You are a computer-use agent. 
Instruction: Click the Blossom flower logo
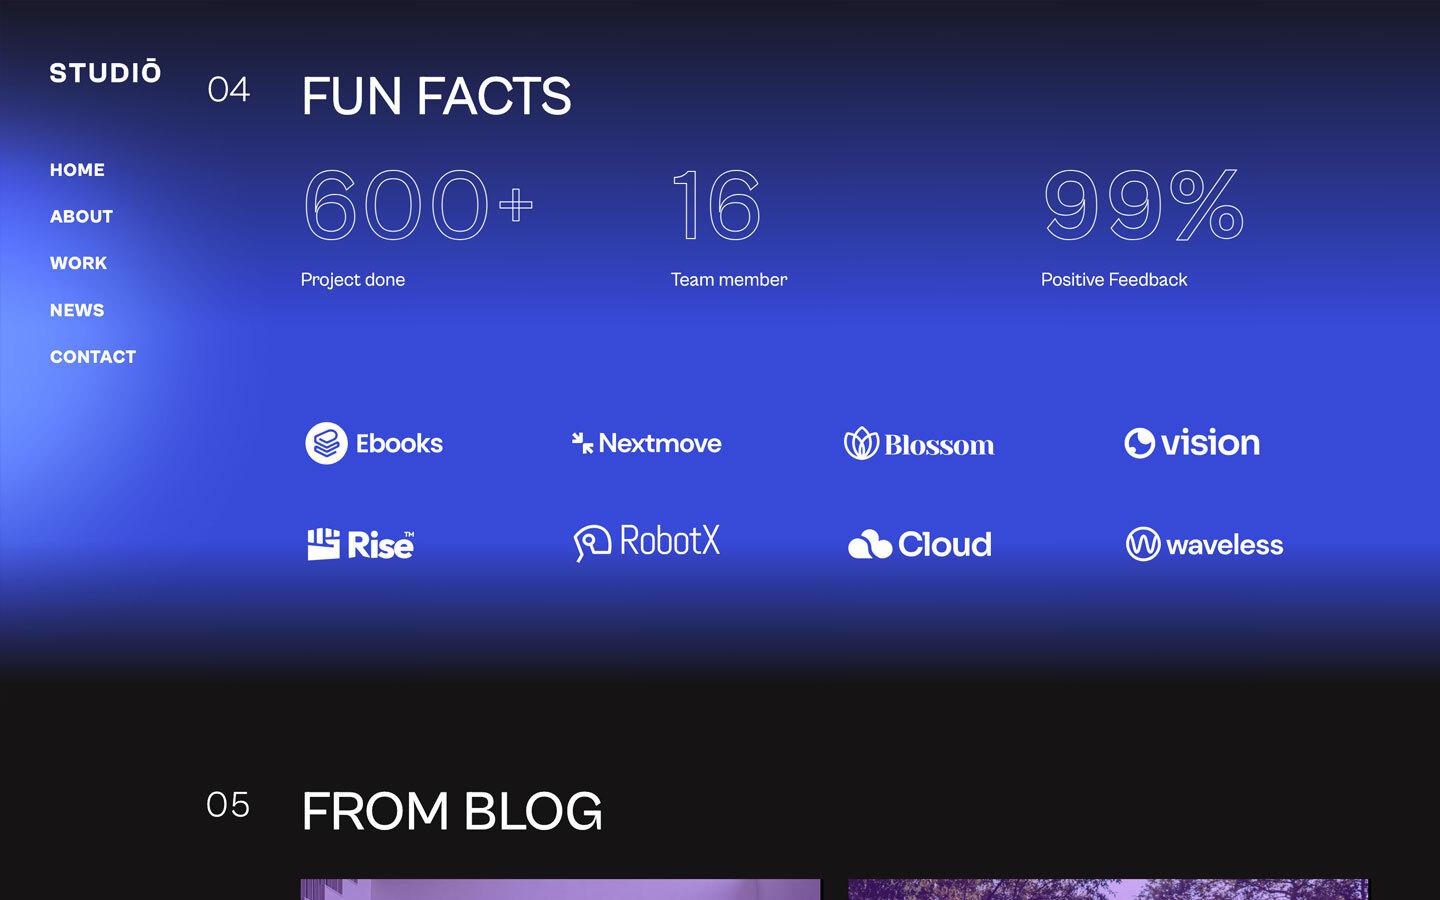coord(919,444)
